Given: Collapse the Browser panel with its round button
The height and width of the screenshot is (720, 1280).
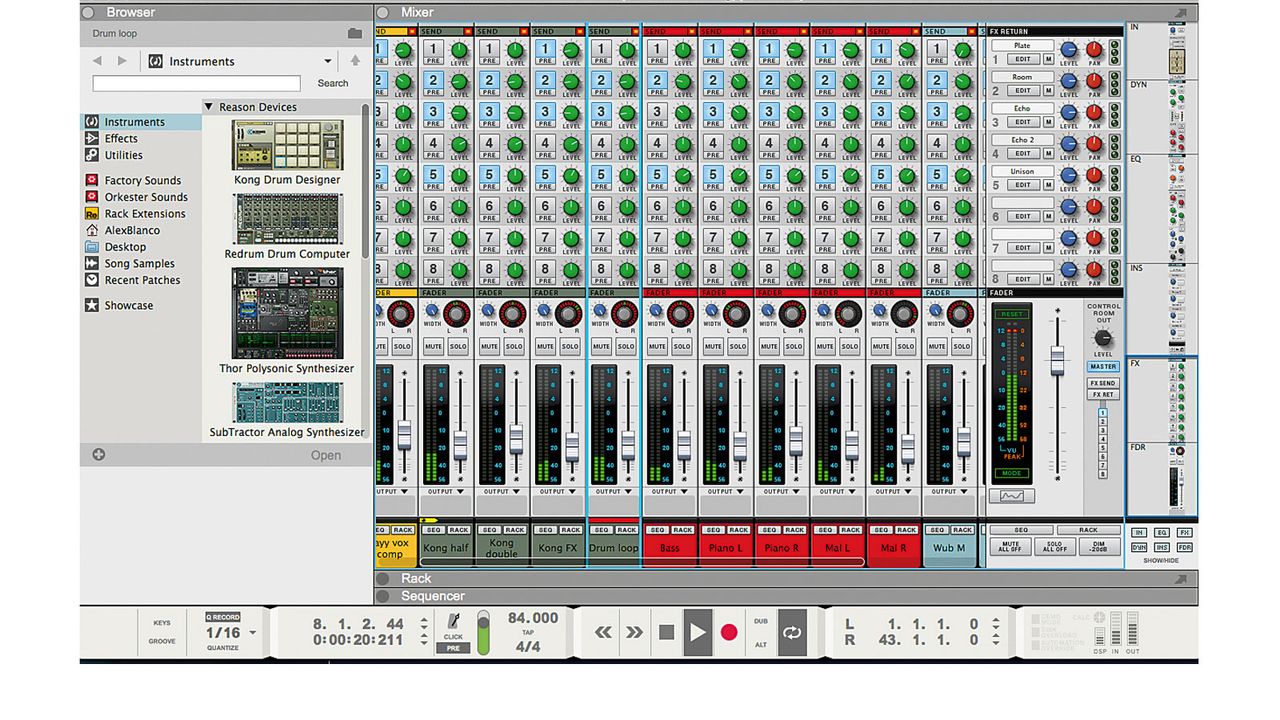Looking at the screenshot, I should pyautogui.click(x=88, y=13).
